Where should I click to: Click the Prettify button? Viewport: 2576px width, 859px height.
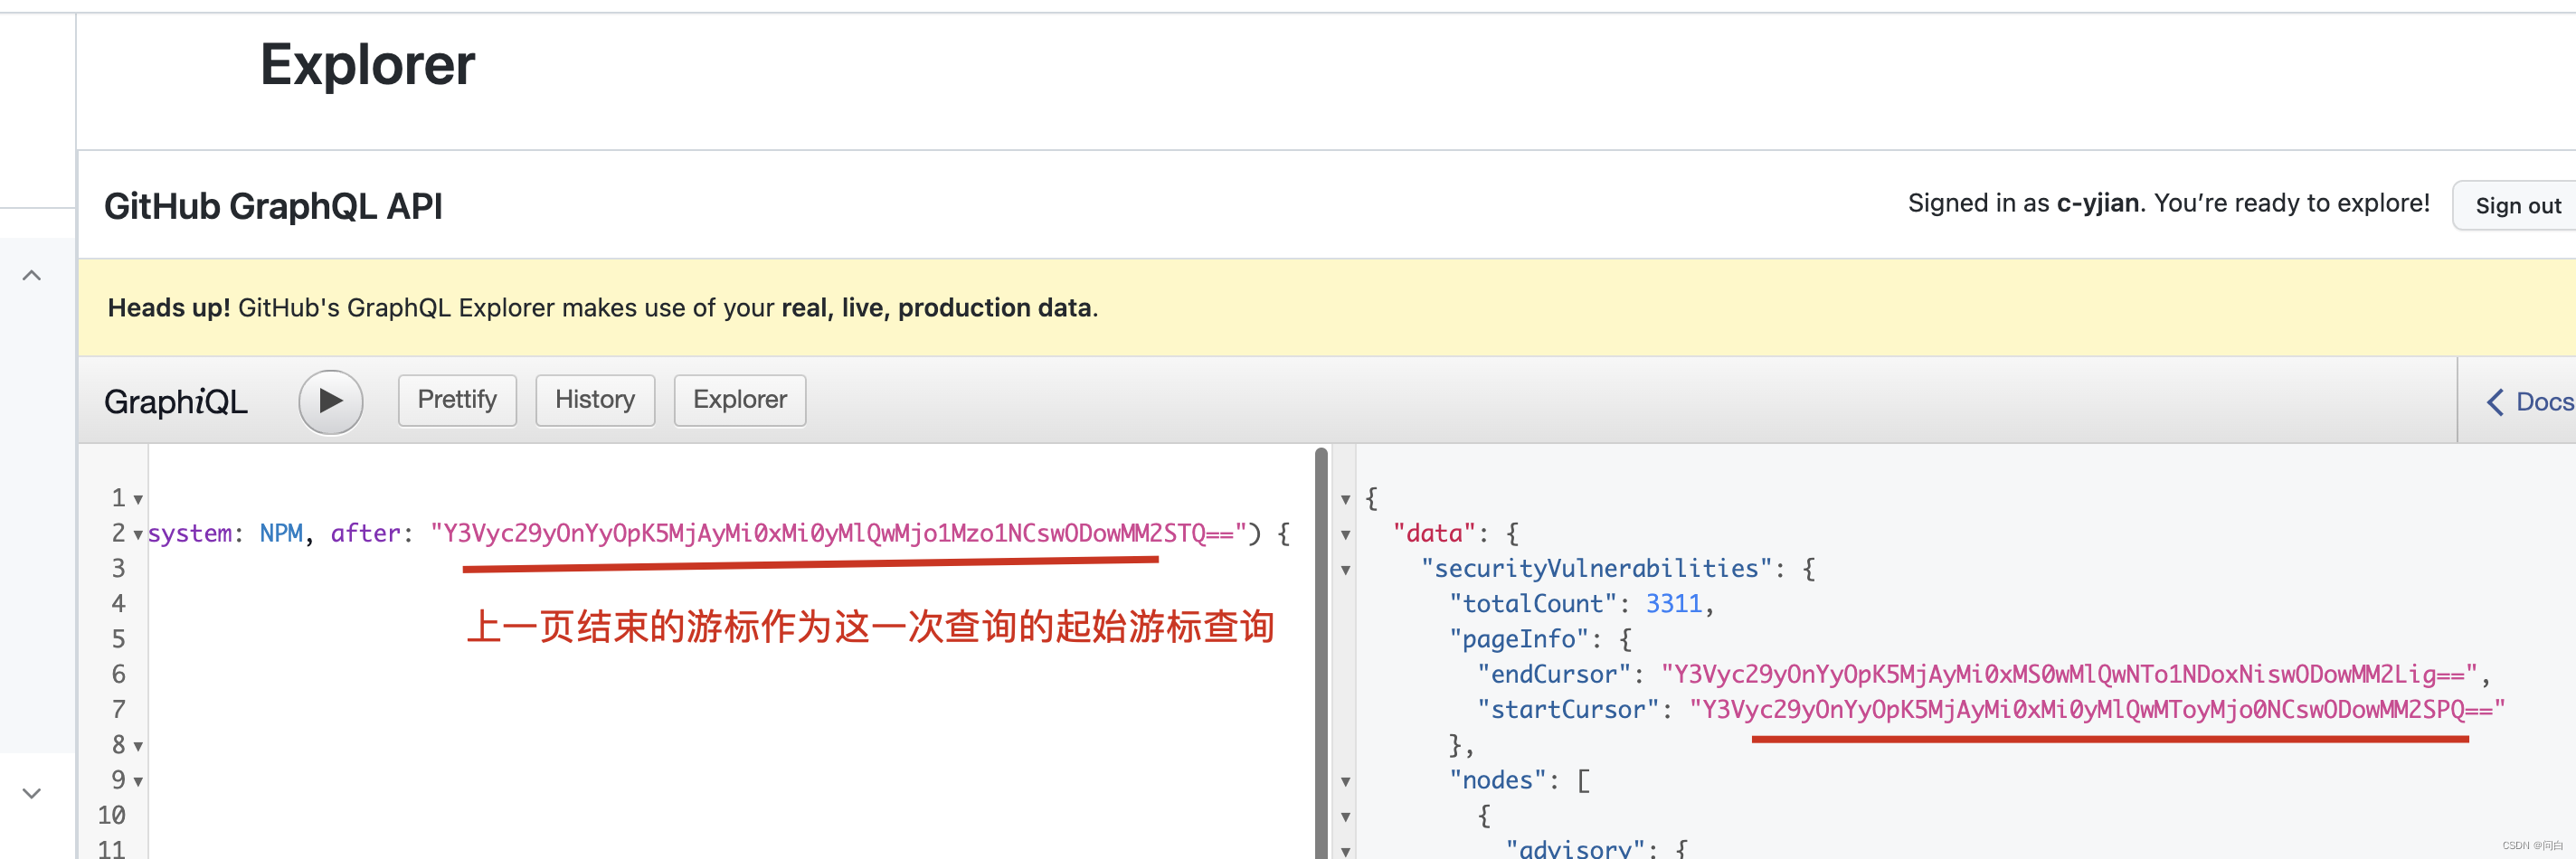point(457,400)
